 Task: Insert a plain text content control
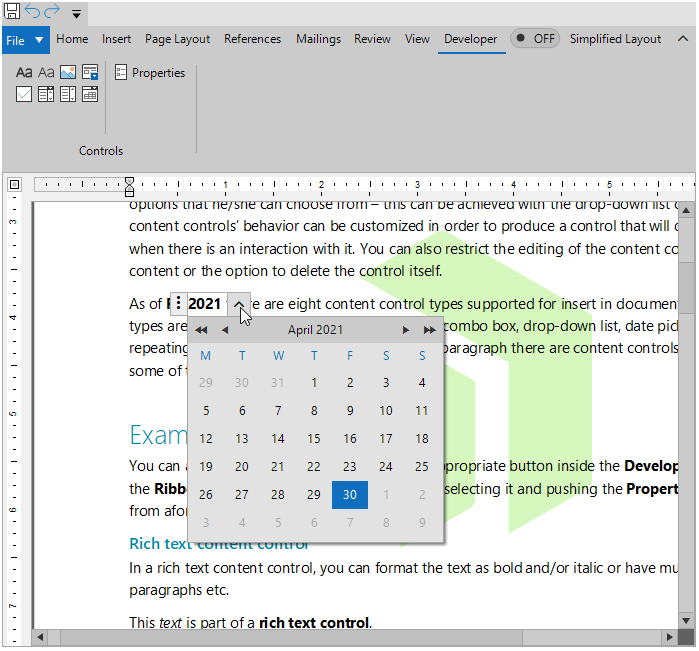(x=46, y=72)
